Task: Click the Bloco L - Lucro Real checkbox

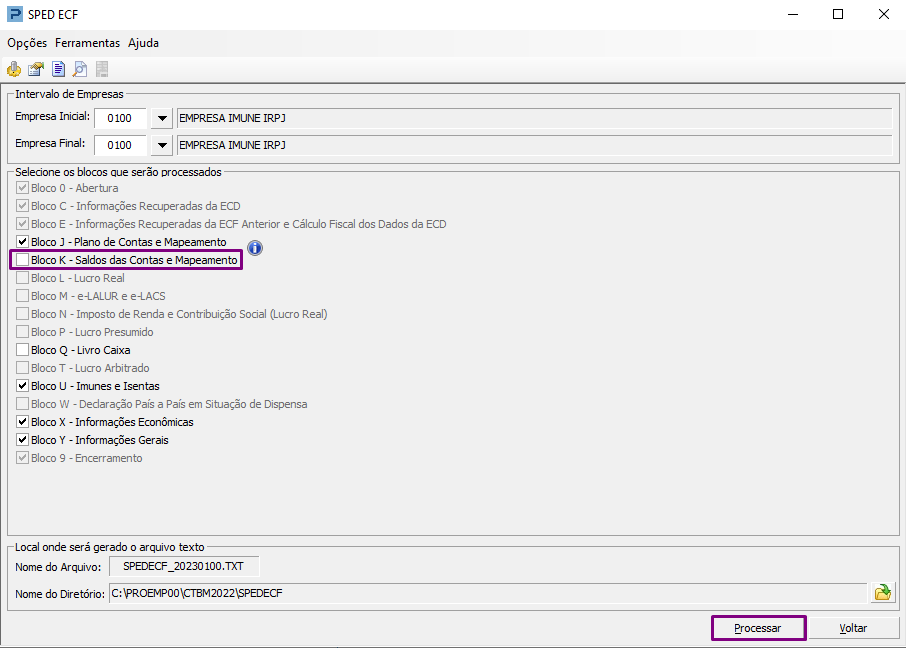Action: 23,278
